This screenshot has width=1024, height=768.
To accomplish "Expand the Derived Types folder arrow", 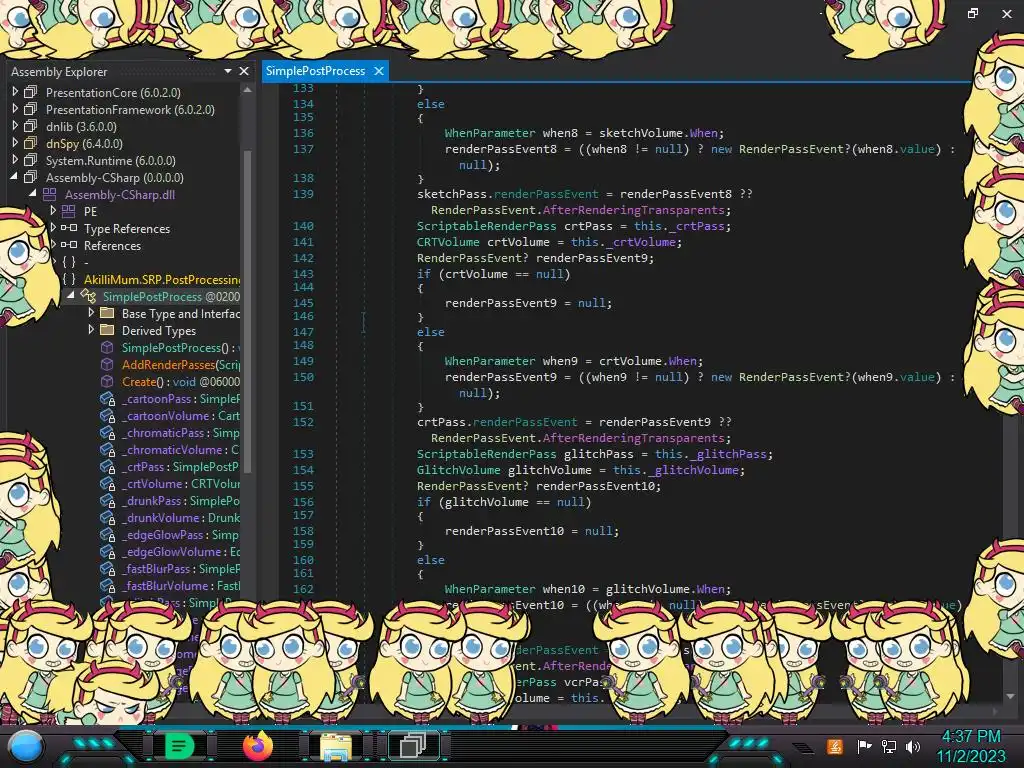I will coord(91,330).
